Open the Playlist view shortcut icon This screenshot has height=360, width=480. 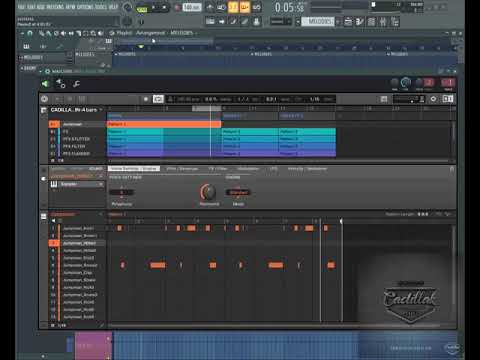pyautogui.click(x=348, y=22)
